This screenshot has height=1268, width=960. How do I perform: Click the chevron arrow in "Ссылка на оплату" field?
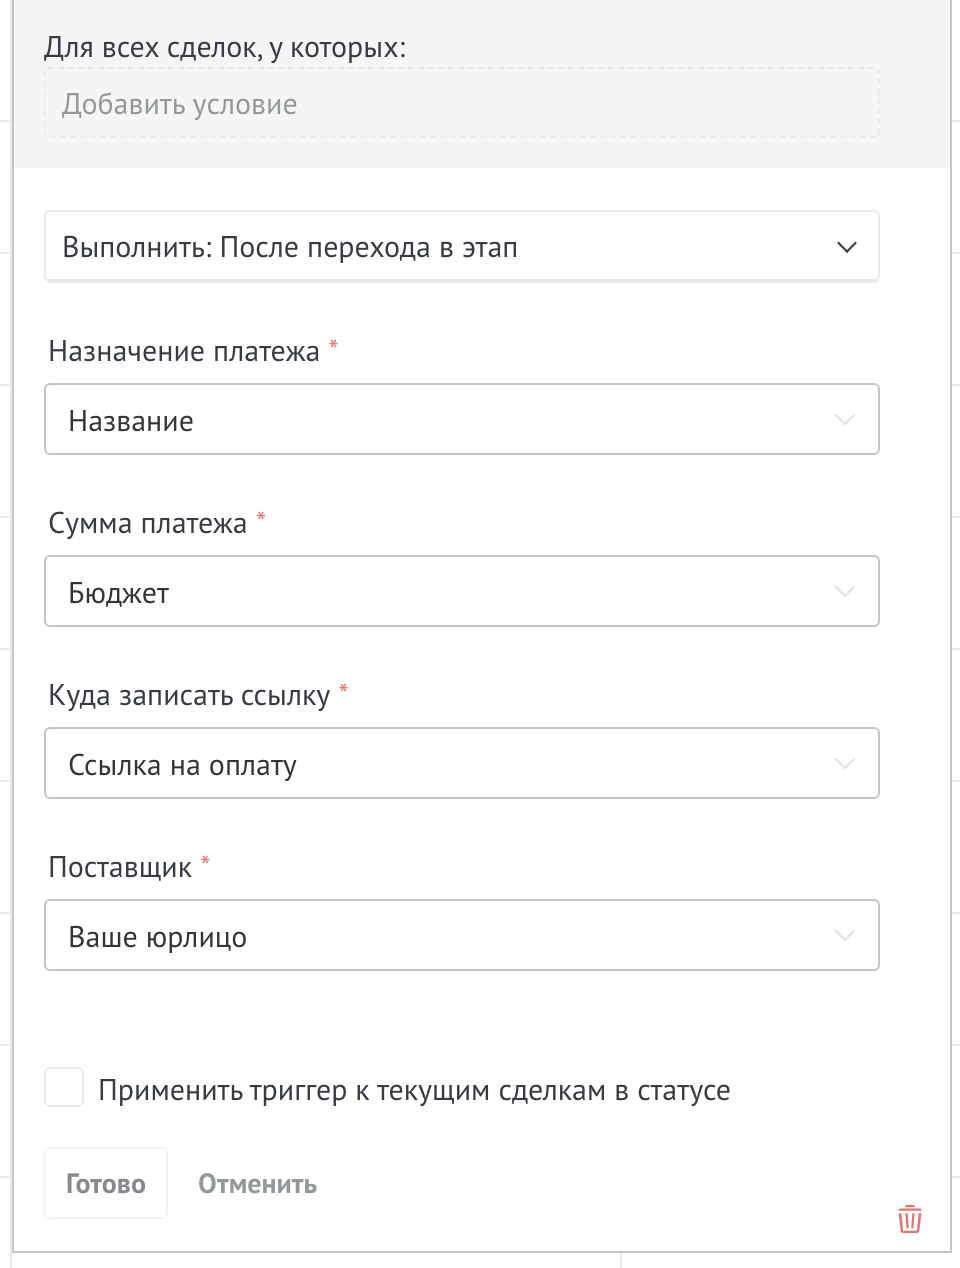tap(845, 764)
